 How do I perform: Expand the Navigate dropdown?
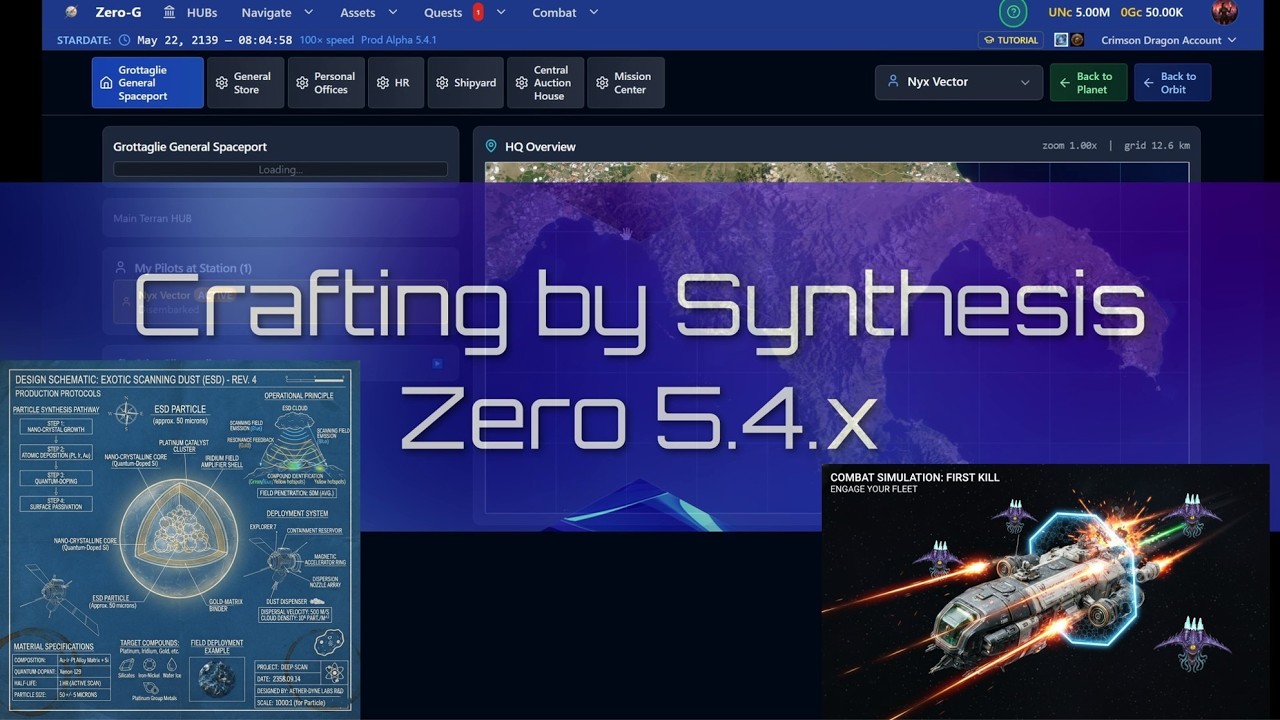(x=277, y=12)
